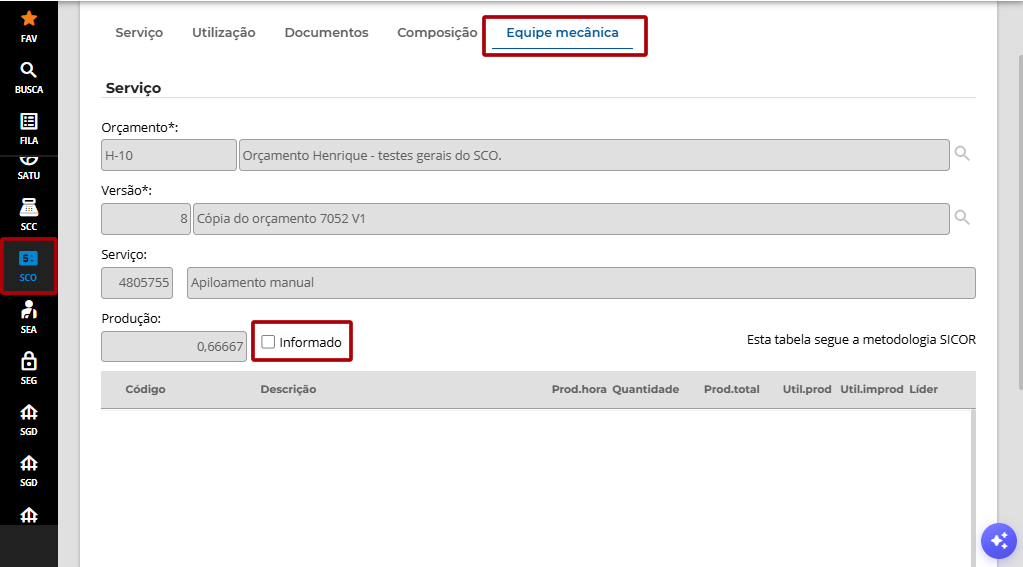Toggle the Informado checkbox
This screenshot has width=1023, height=567.
pyautogui.click(x=268, y=342)
